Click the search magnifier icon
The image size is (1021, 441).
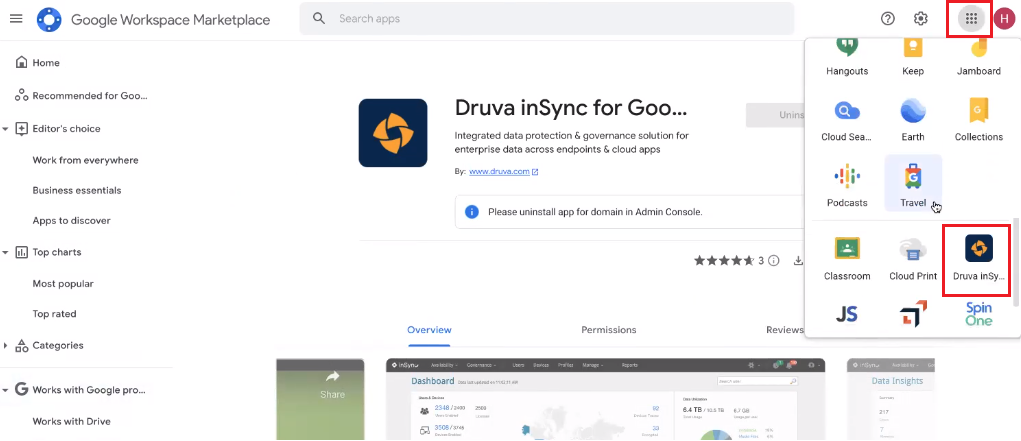(318, 18)
